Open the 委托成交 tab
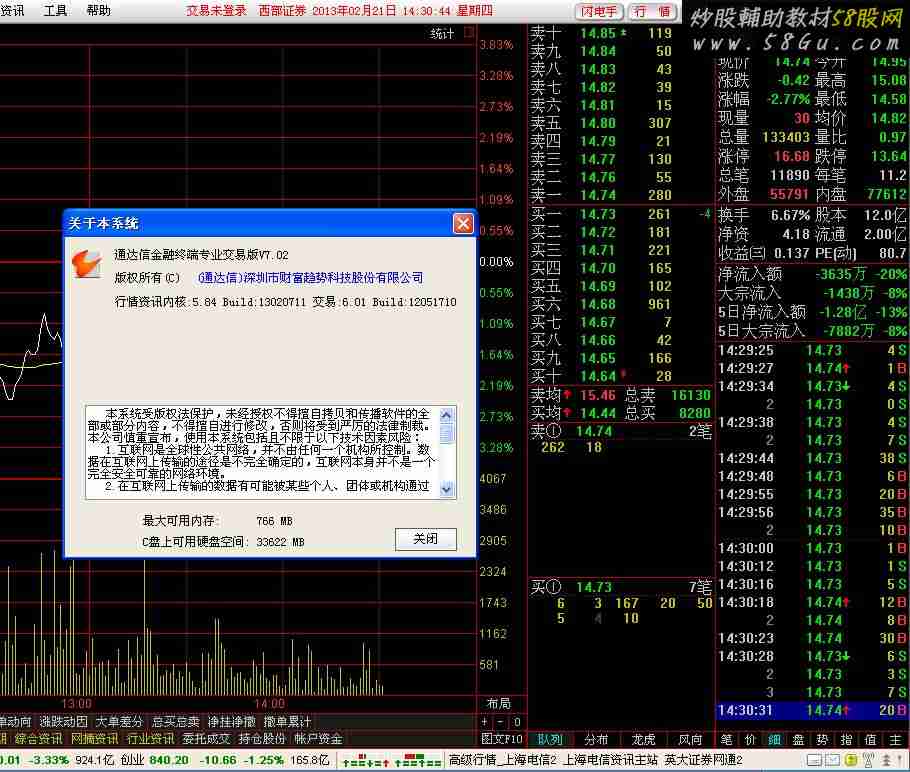 pyautogui.click(x=207, y=739)
